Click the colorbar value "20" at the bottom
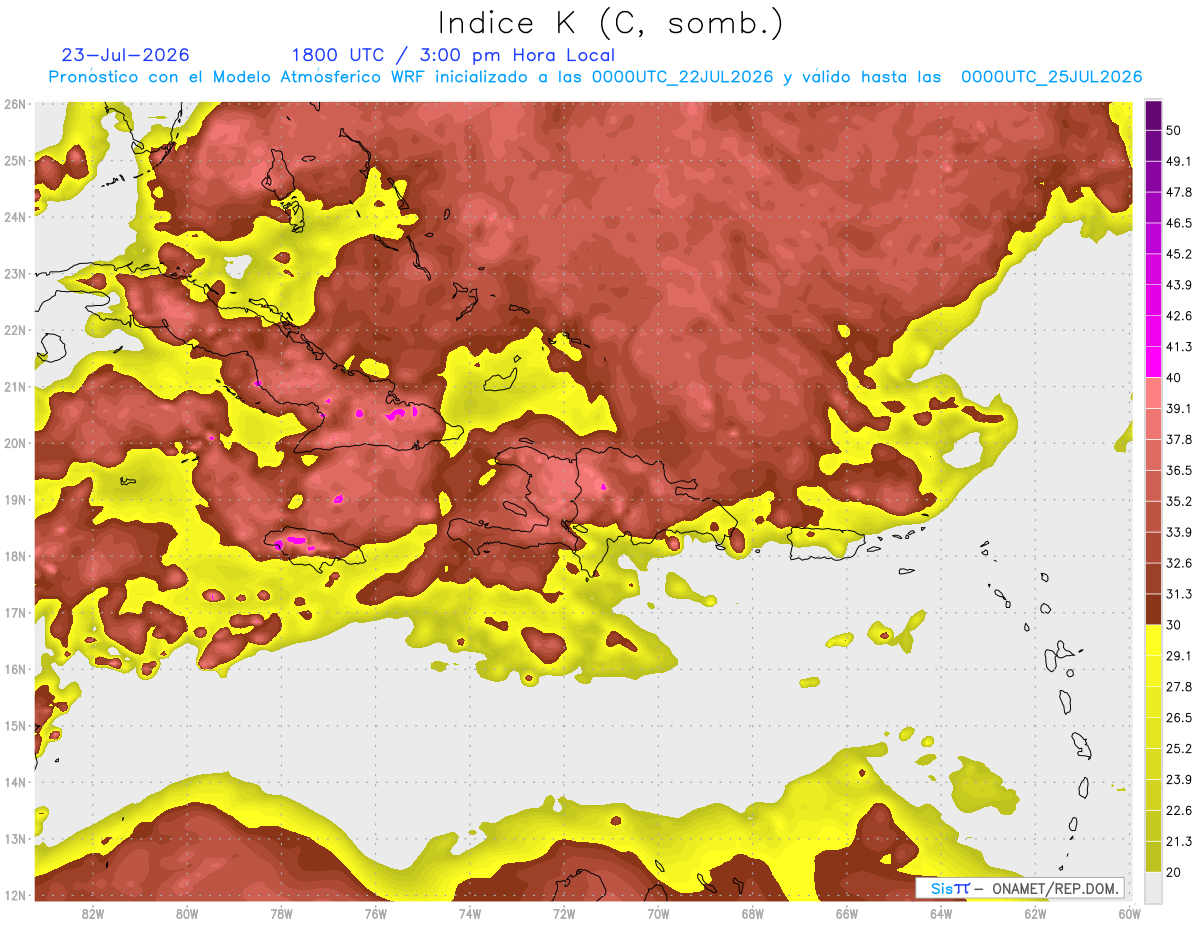 point(1174,872)
